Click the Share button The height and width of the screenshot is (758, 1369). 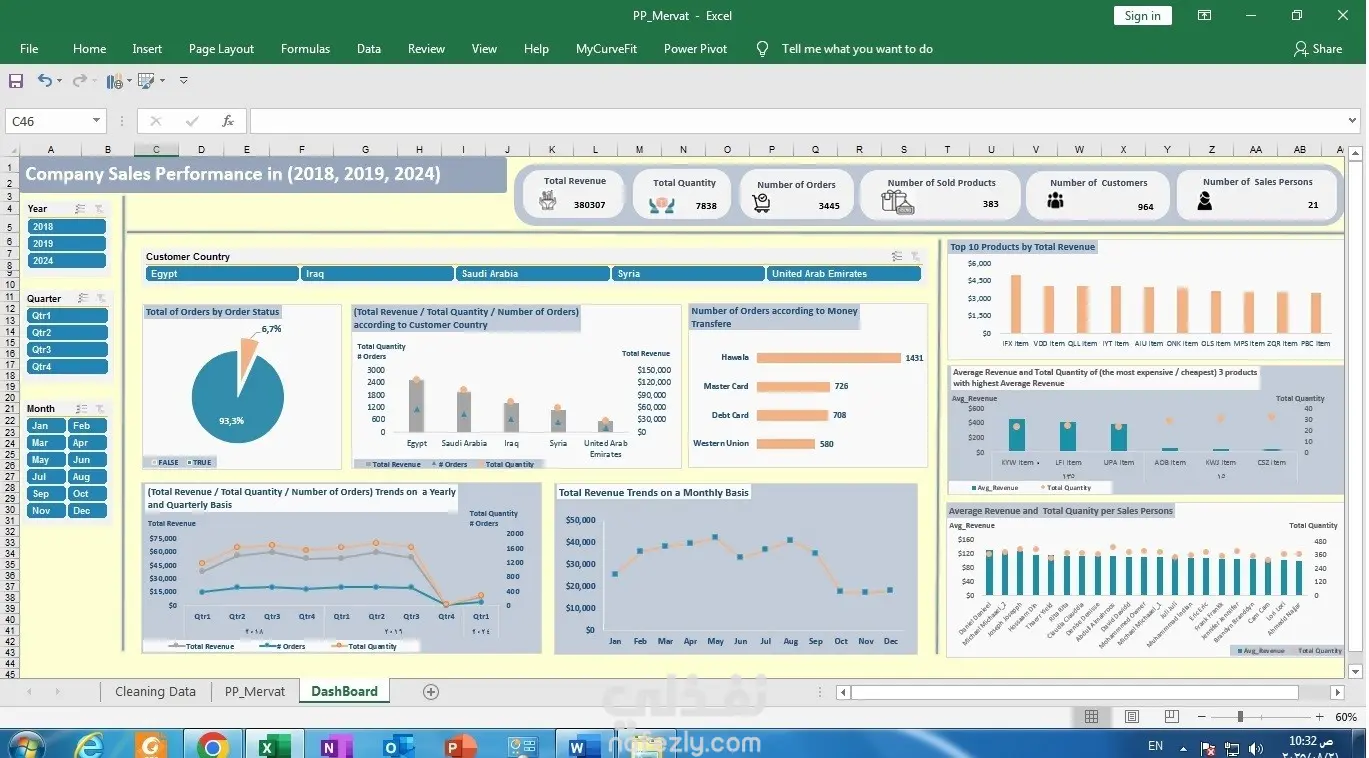pyautogui.click(x=1318, y=49)
